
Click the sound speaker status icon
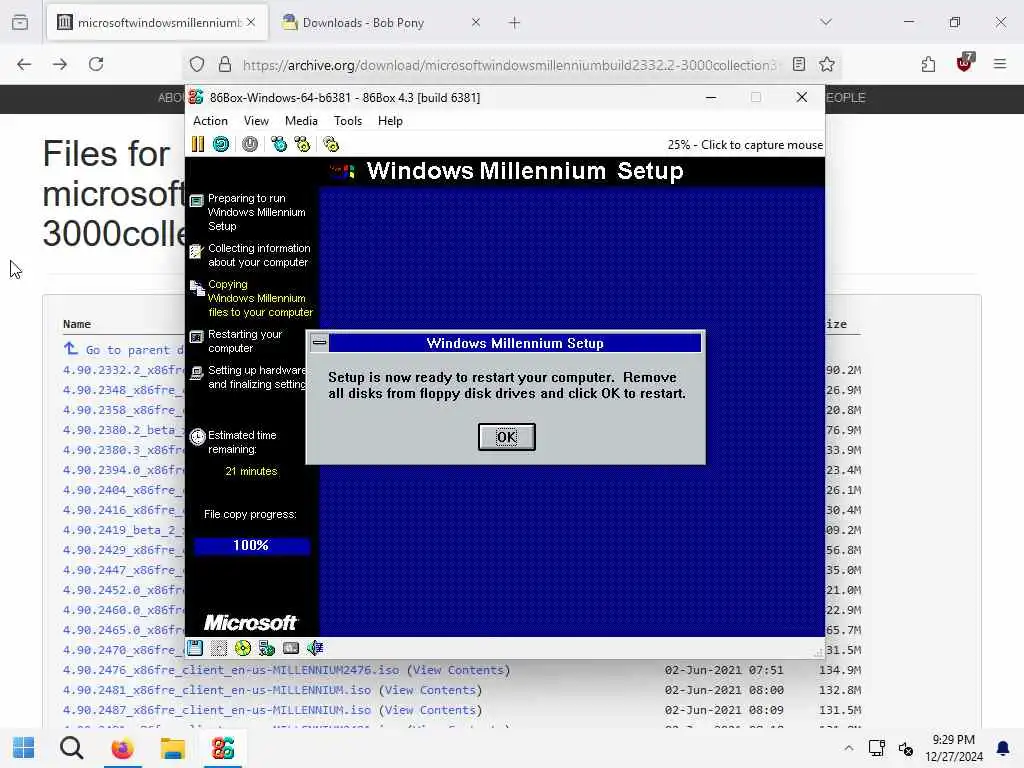point(315,648)
